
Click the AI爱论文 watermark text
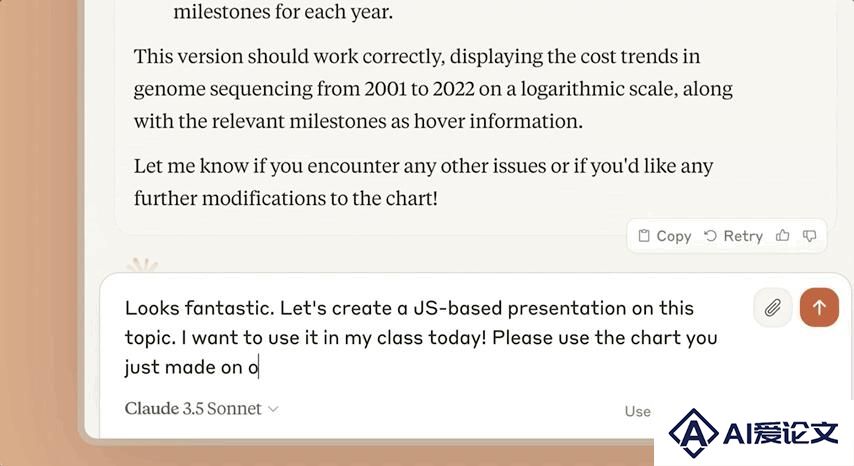click(x=780, y=433)
